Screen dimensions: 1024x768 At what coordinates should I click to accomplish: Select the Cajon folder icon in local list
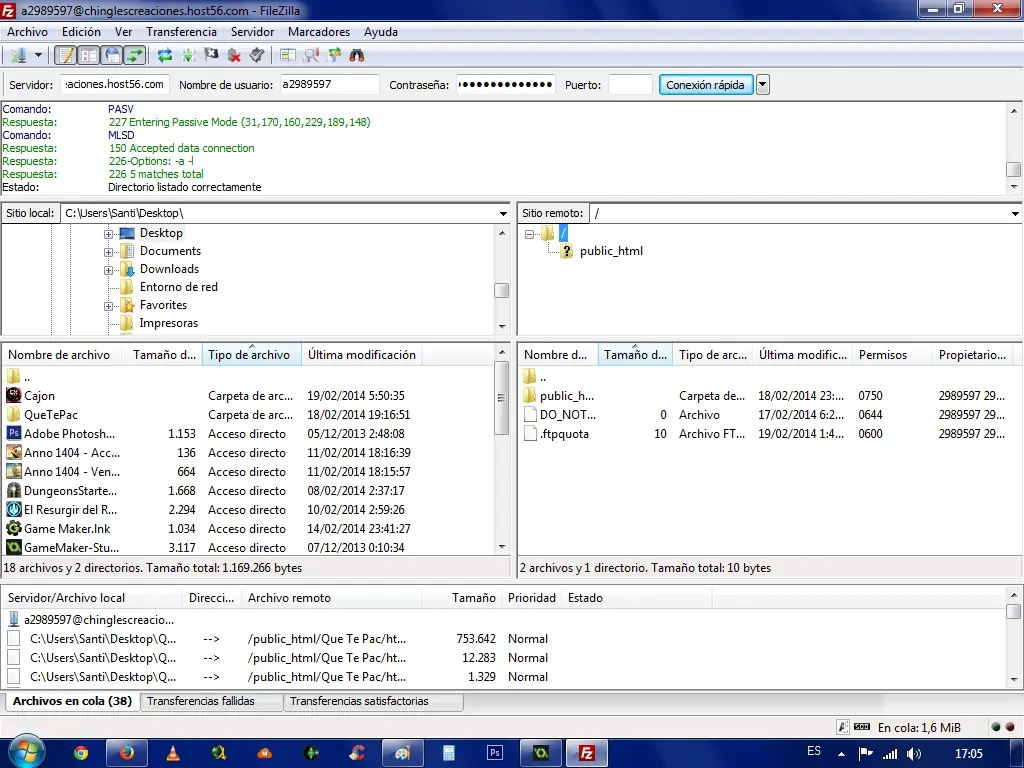point(14,395)
